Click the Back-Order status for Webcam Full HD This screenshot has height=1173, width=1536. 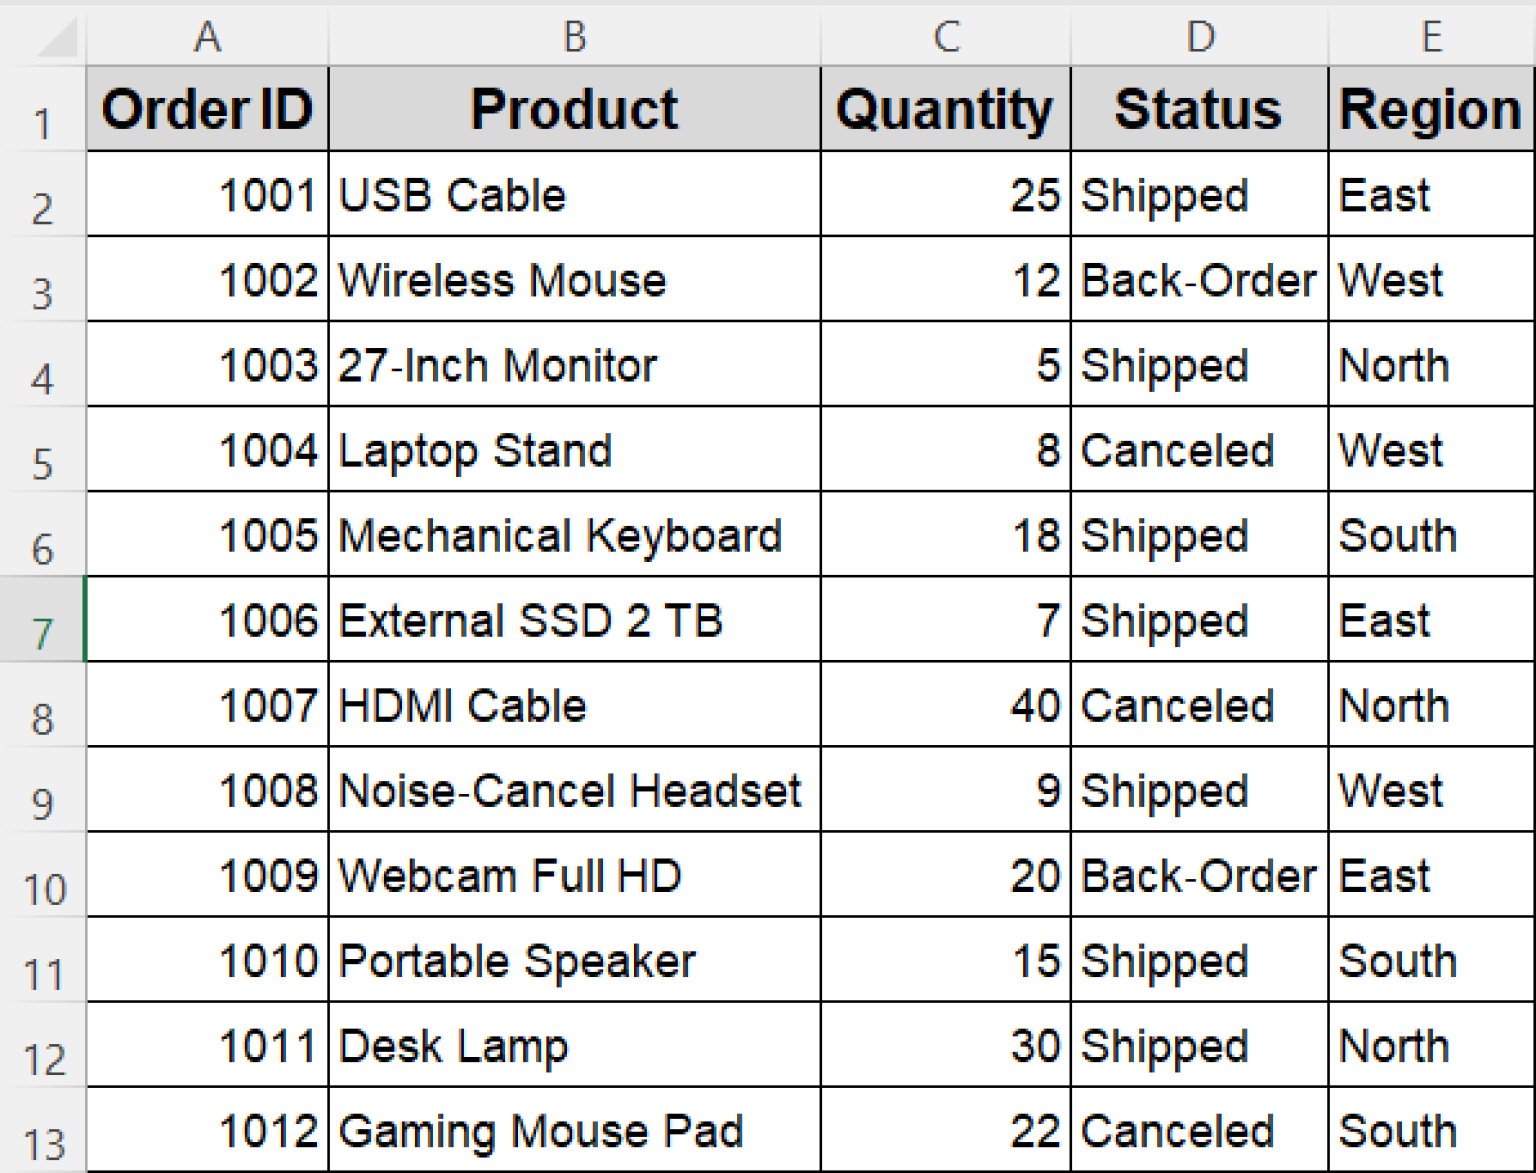pyautogui.click(x=1199, y=875)
